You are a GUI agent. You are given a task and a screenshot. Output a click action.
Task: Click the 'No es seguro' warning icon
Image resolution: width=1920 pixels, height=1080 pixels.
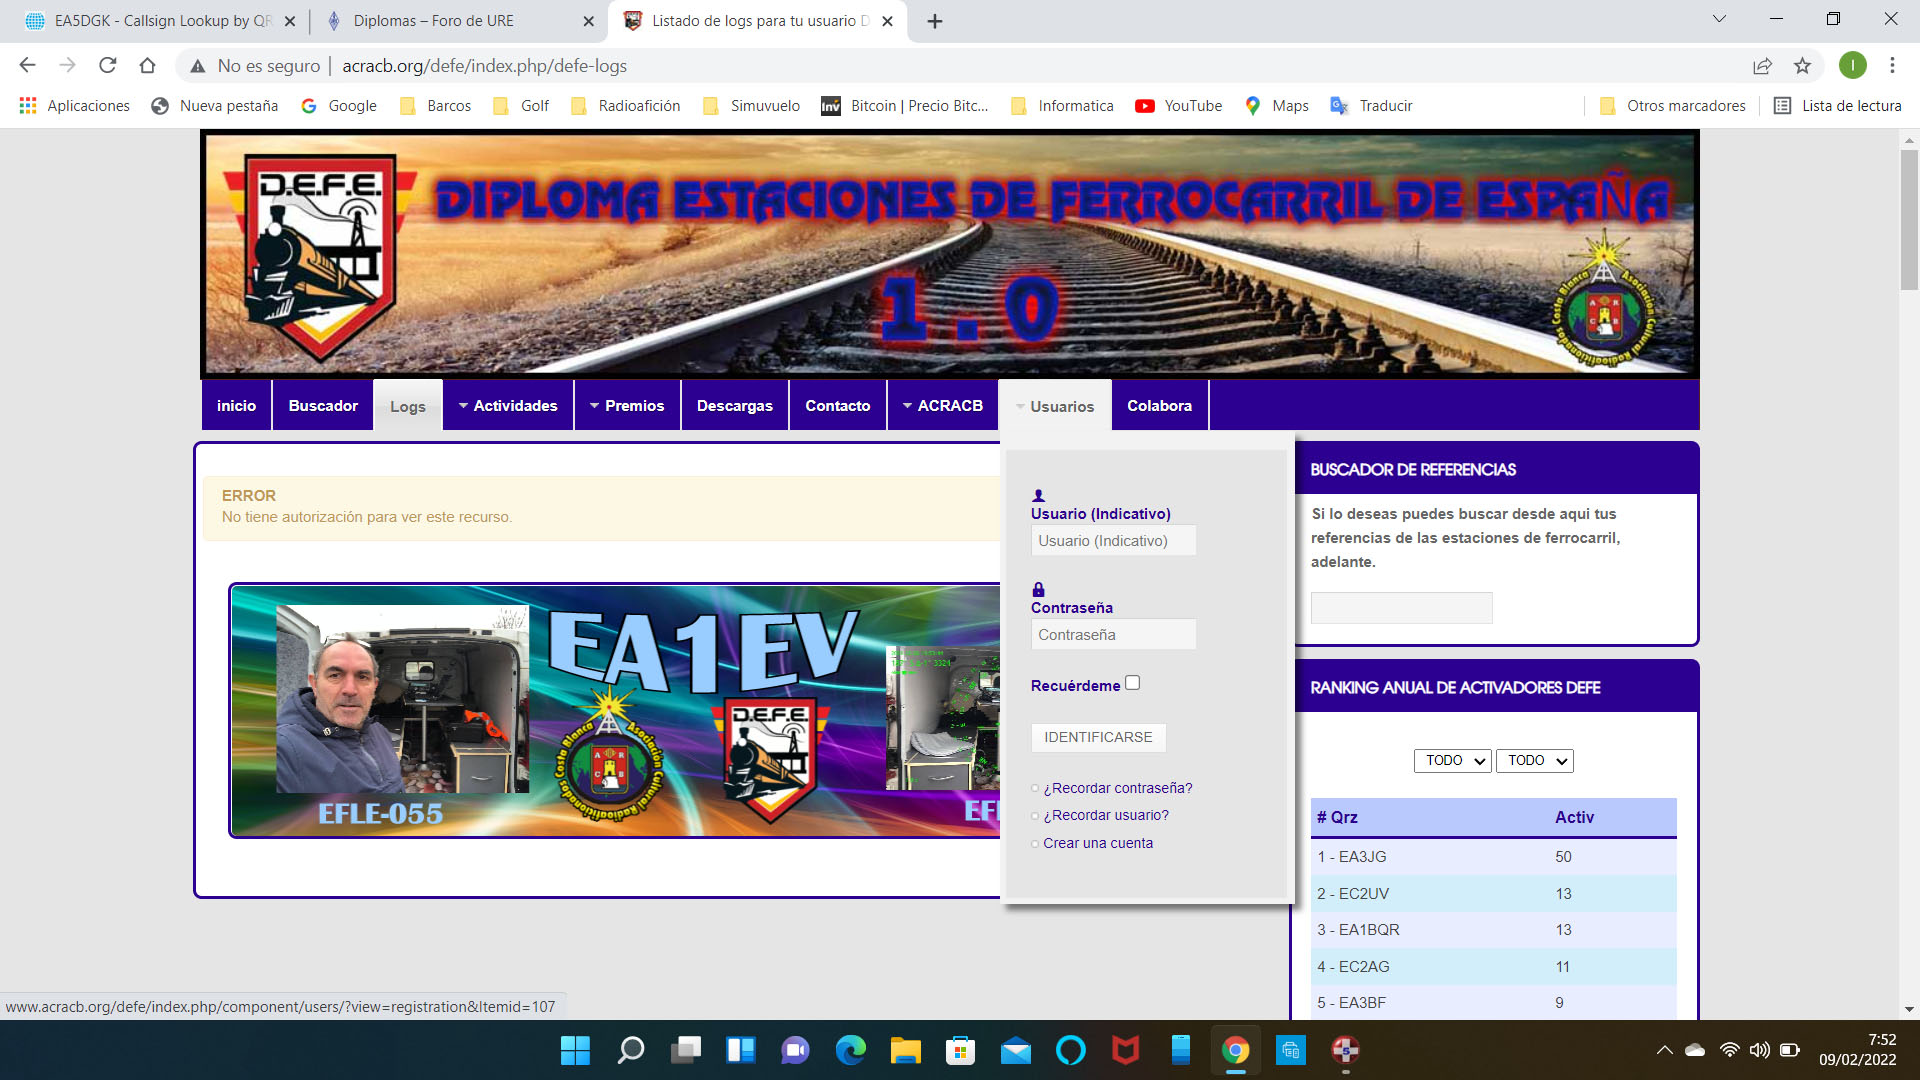point(198,66)
